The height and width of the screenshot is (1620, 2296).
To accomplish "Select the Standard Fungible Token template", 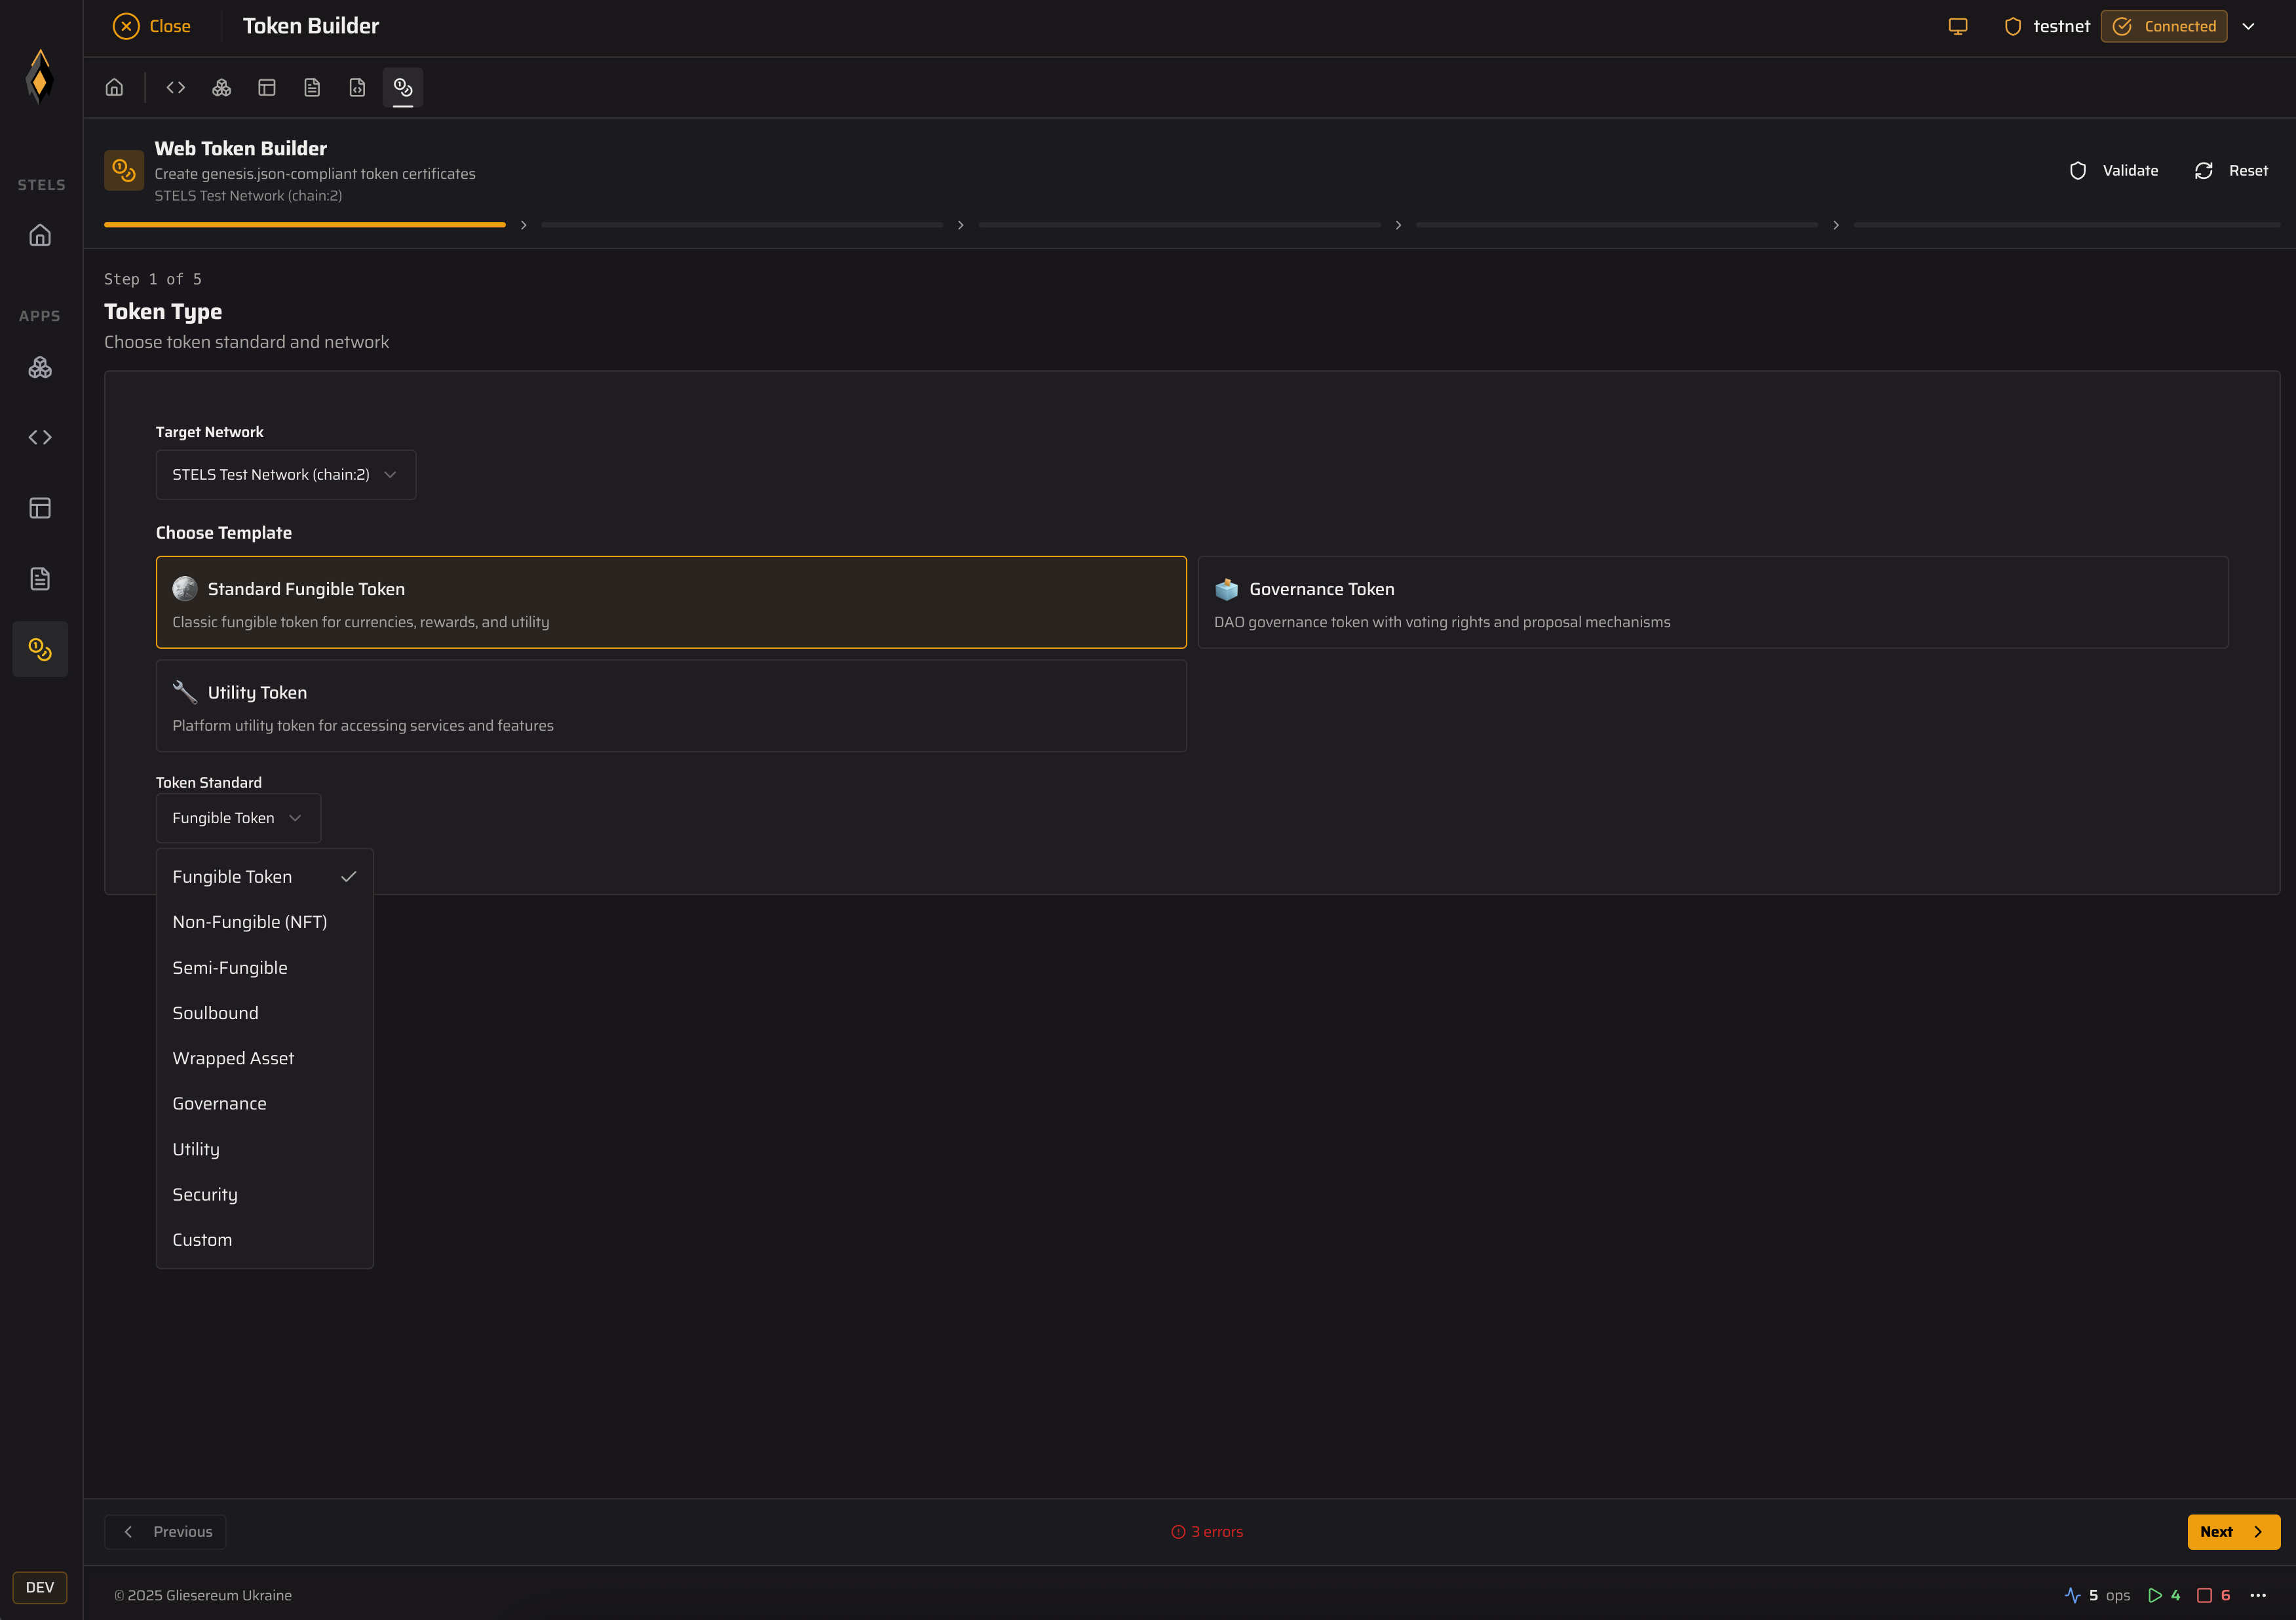I will coord(671,602).
